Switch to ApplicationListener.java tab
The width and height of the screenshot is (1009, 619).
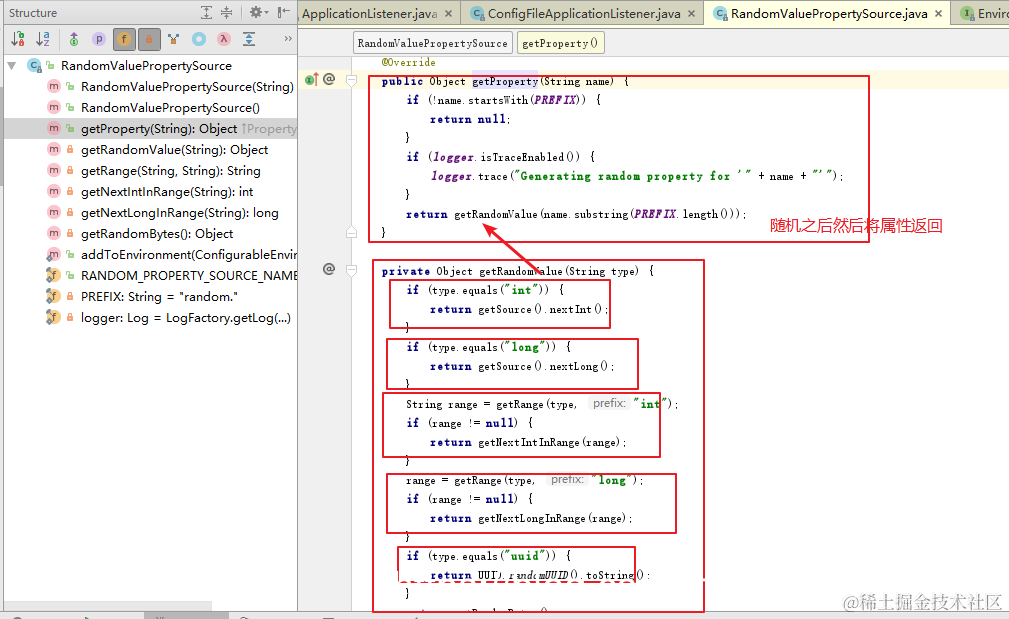369,14
